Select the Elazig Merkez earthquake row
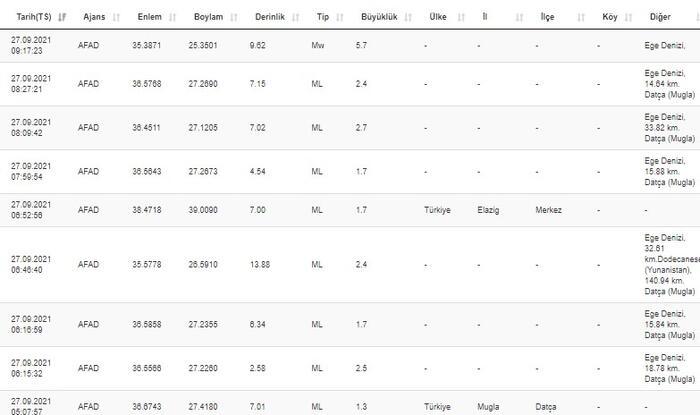 [350, 210]
